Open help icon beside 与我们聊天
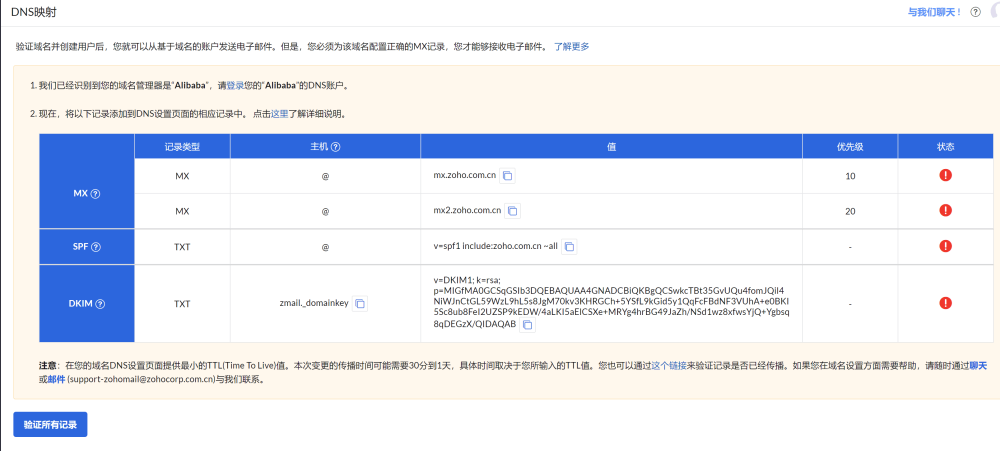Screen dimensions: 1000x451 pyautogui.click(x=975, y=12)
